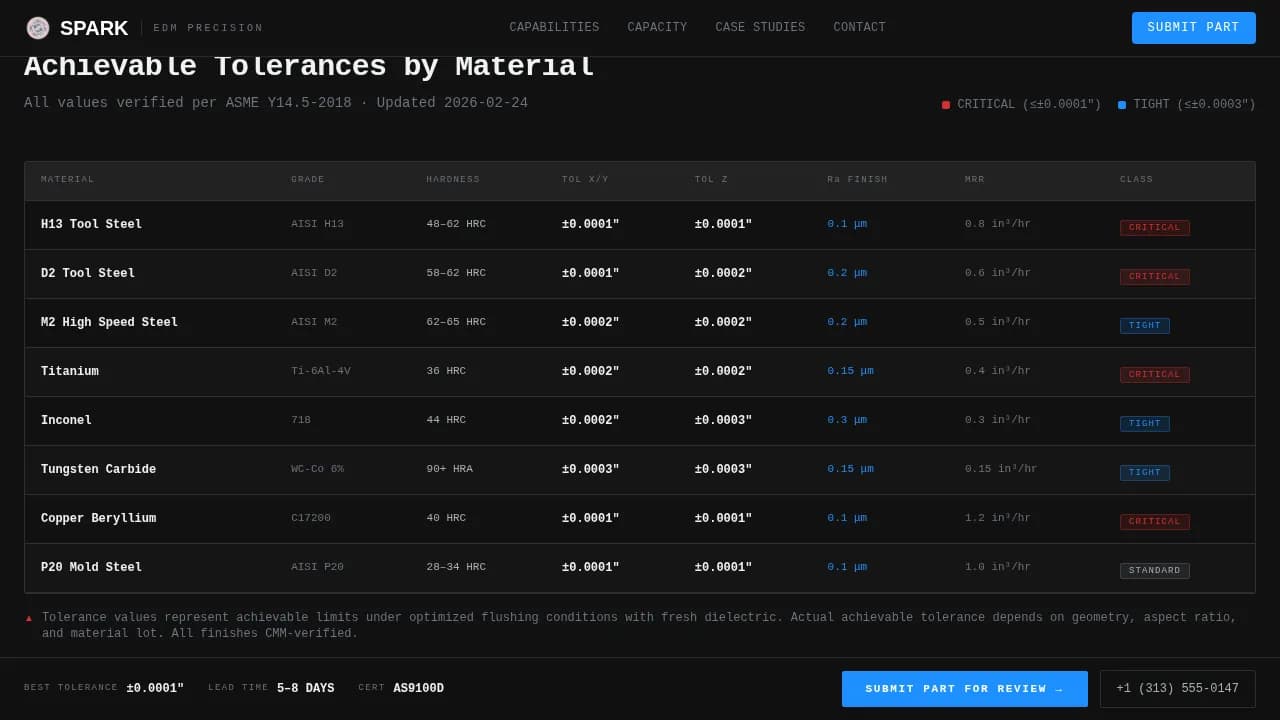Click the Ra Finish column header

click(x=857, y=180)
